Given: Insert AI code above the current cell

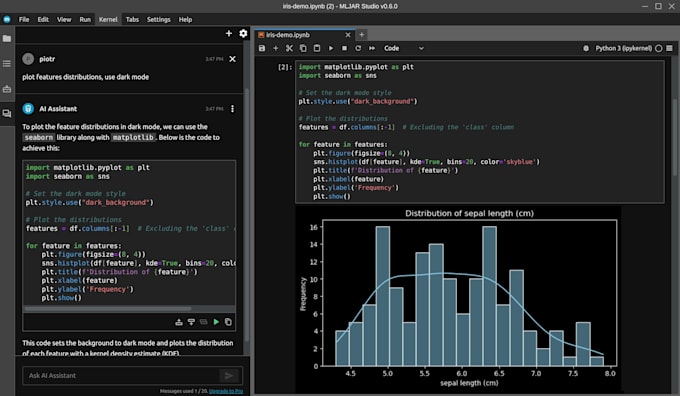Looking at the screenshot, I should [179, 322].
